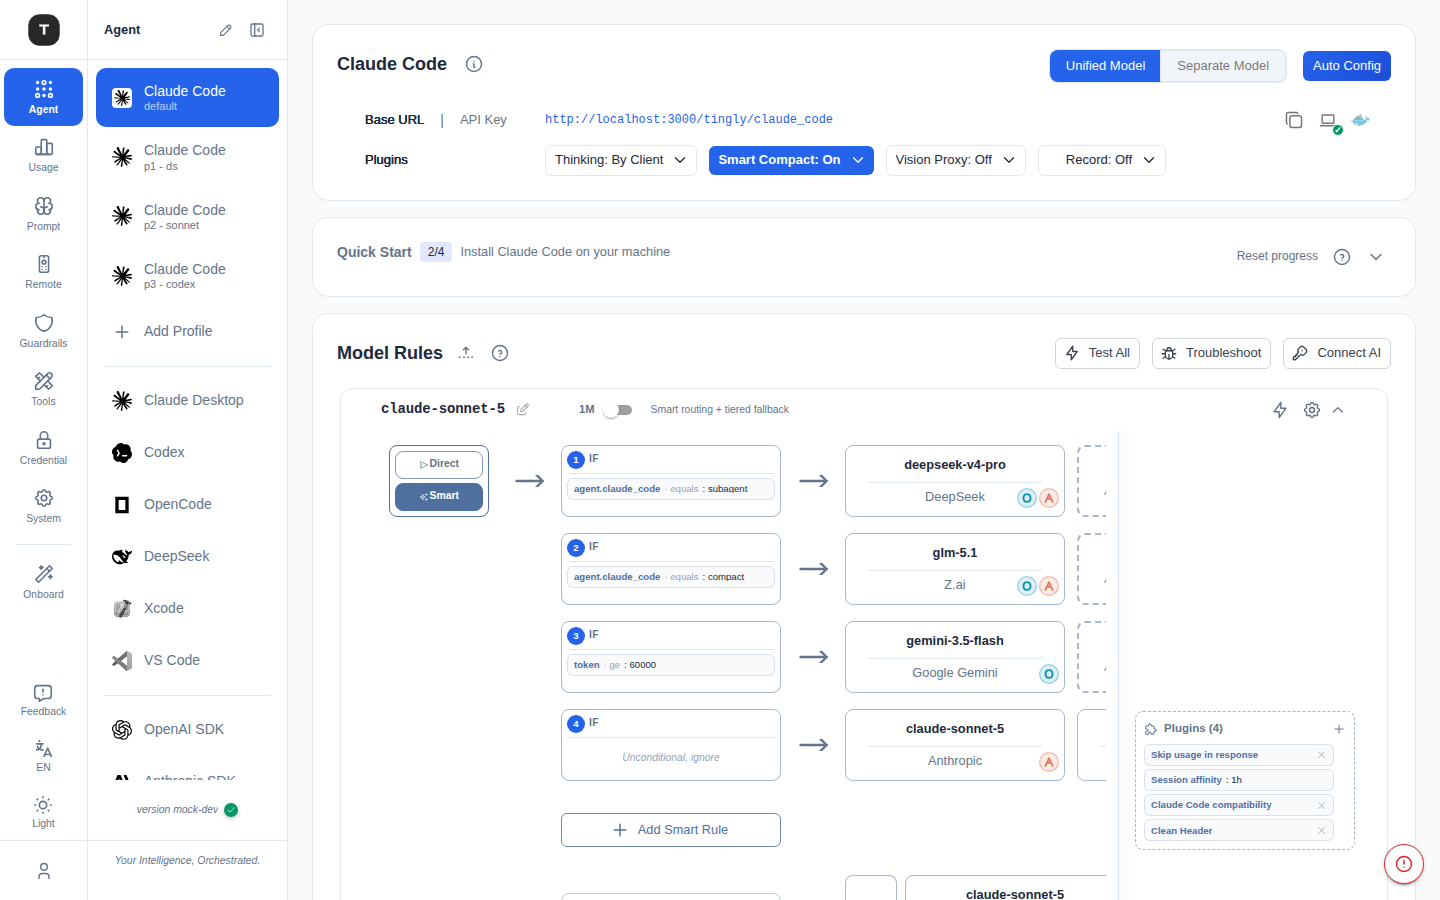Go to the Prompt page
Image resolution: width=1440 pixels, height=900 pixels.
tap(43, 214)
